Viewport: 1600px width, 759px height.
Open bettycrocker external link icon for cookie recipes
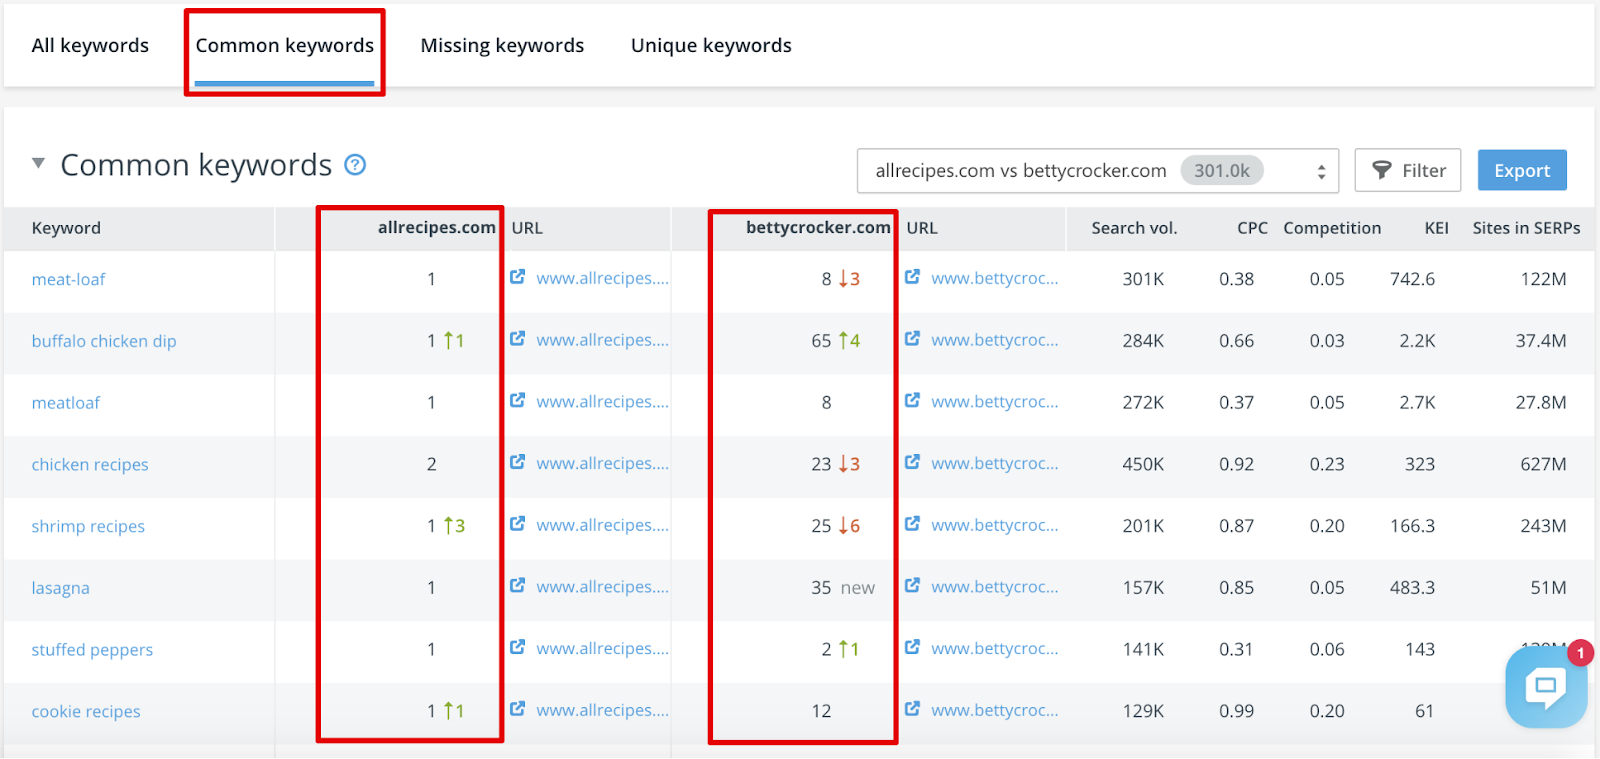pyautogui.click(x=912, y=709)
